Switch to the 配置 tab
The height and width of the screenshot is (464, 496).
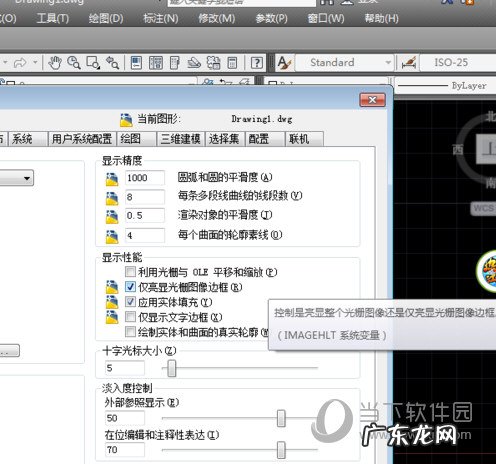tap(265, 139)
